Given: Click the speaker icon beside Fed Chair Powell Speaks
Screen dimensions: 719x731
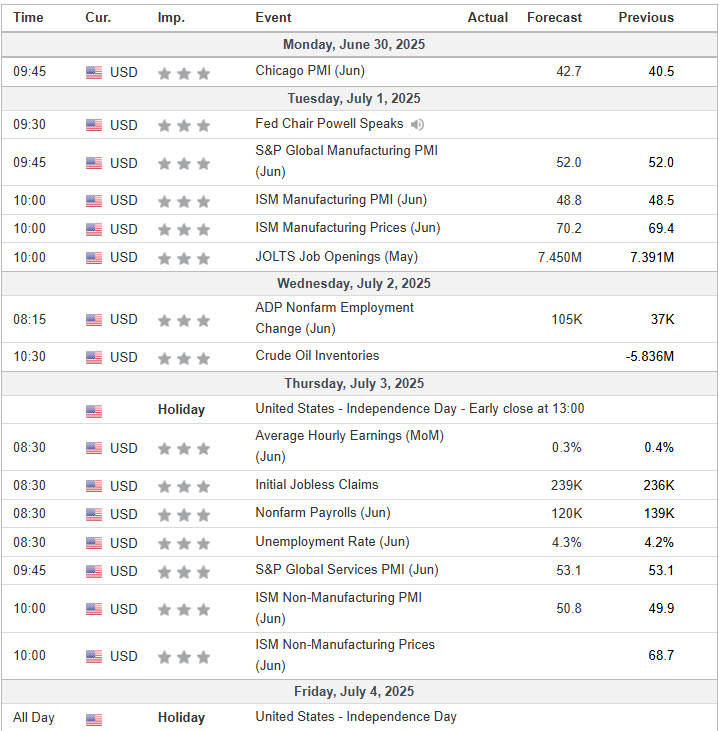Looking at the screenshot, I should point(417,124).
